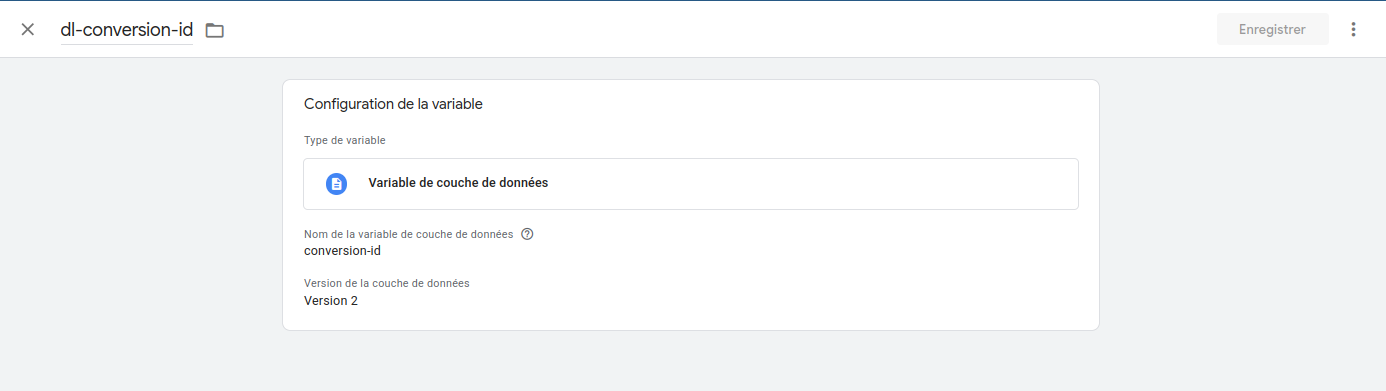
Task: Select the 'Variable de couche de données' type row
Action: tap(691, 184)
